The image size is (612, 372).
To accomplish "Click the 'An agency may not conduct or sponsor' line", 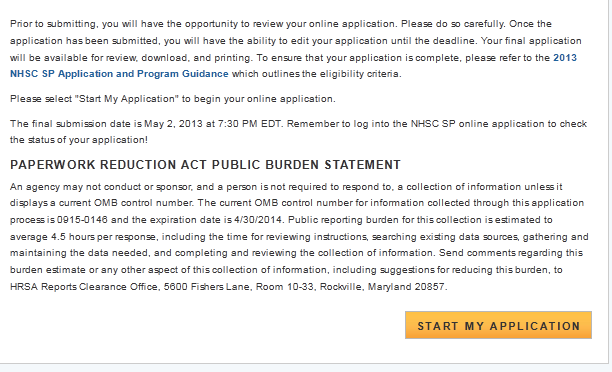I will 286,187.
